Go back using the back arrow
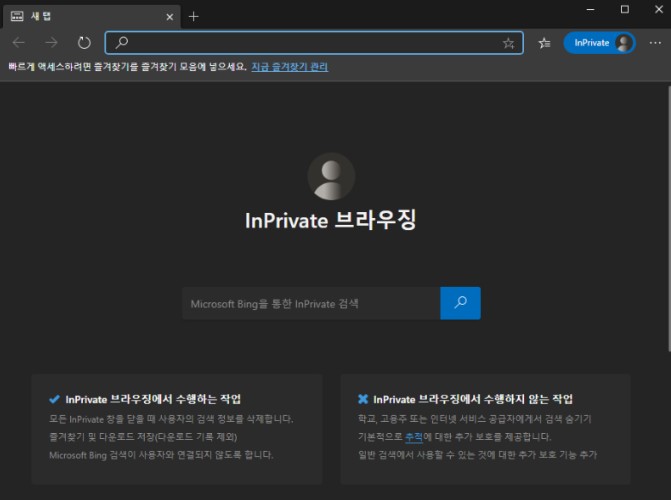The image size is (671, 500). pyautogui.click(x=19, y=42)
